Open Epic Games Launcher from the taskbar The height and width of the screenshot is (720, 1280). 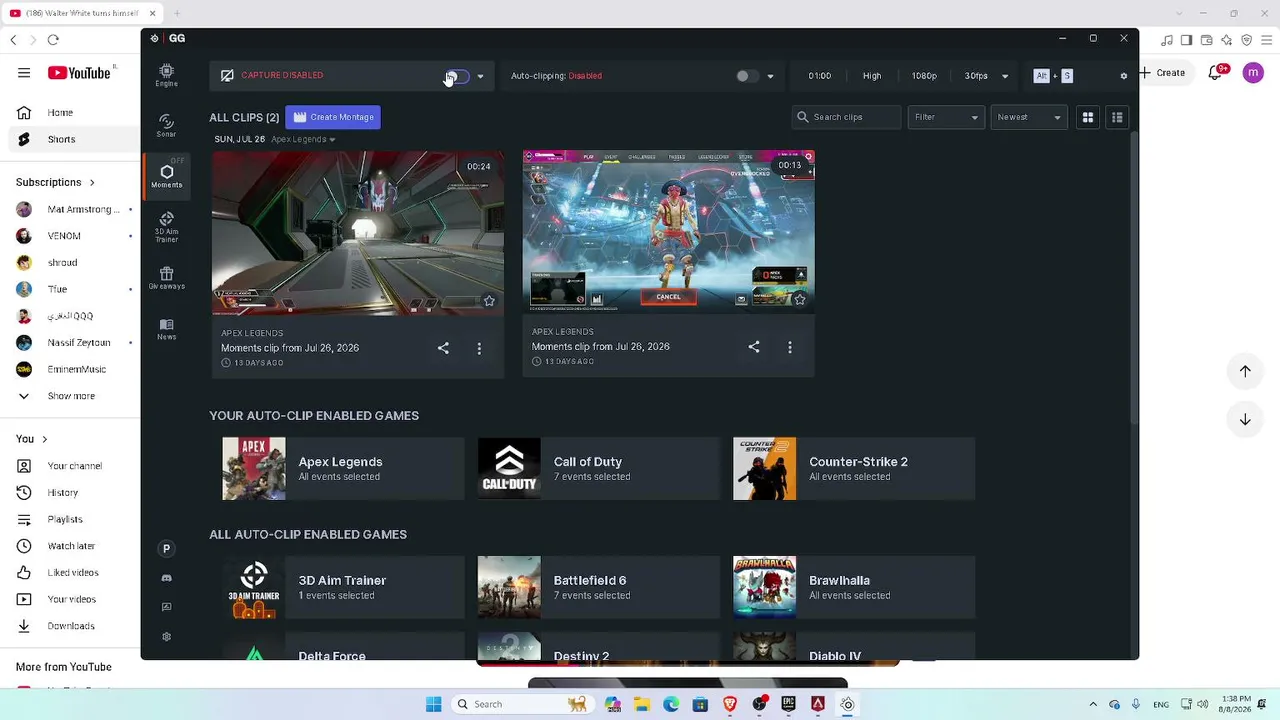click(x=788, y=704)
